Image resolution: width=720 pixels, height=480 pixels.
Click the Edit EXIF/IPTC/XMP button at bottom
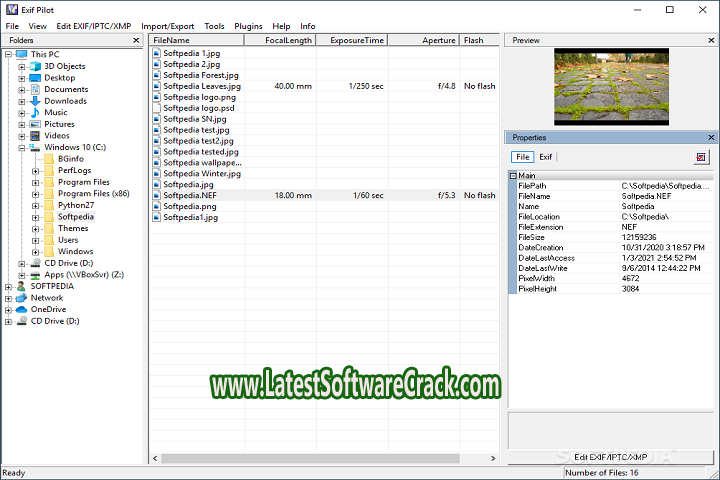(x=612, y=456)
